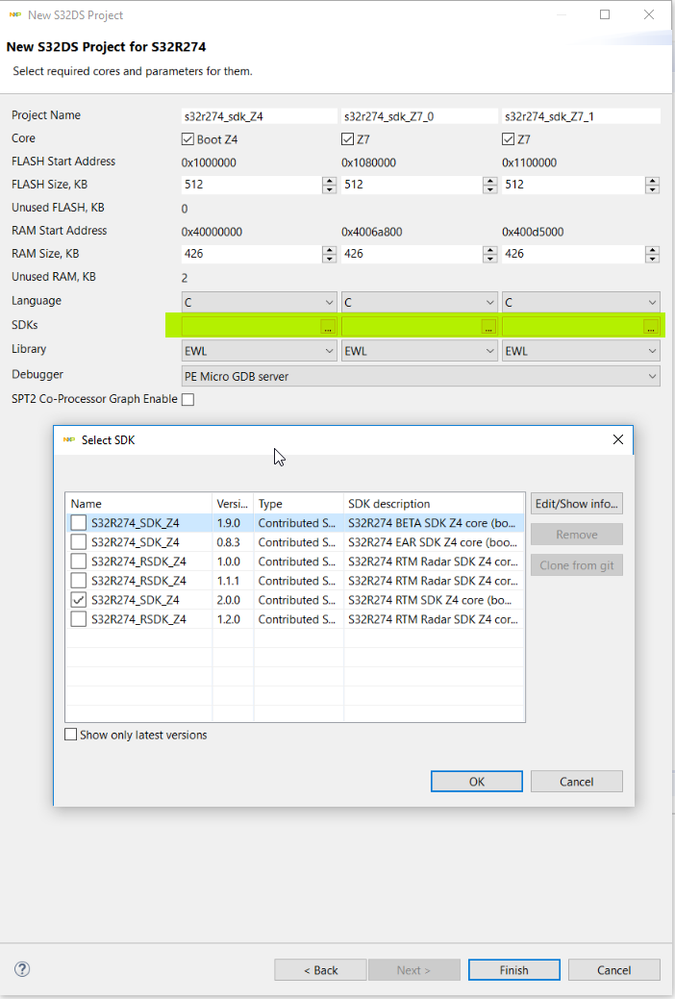The height and width of the screenshot is (999, 675).
Task: Adjust RAM Size stepper for Z4 core
Action: [329, 254]
